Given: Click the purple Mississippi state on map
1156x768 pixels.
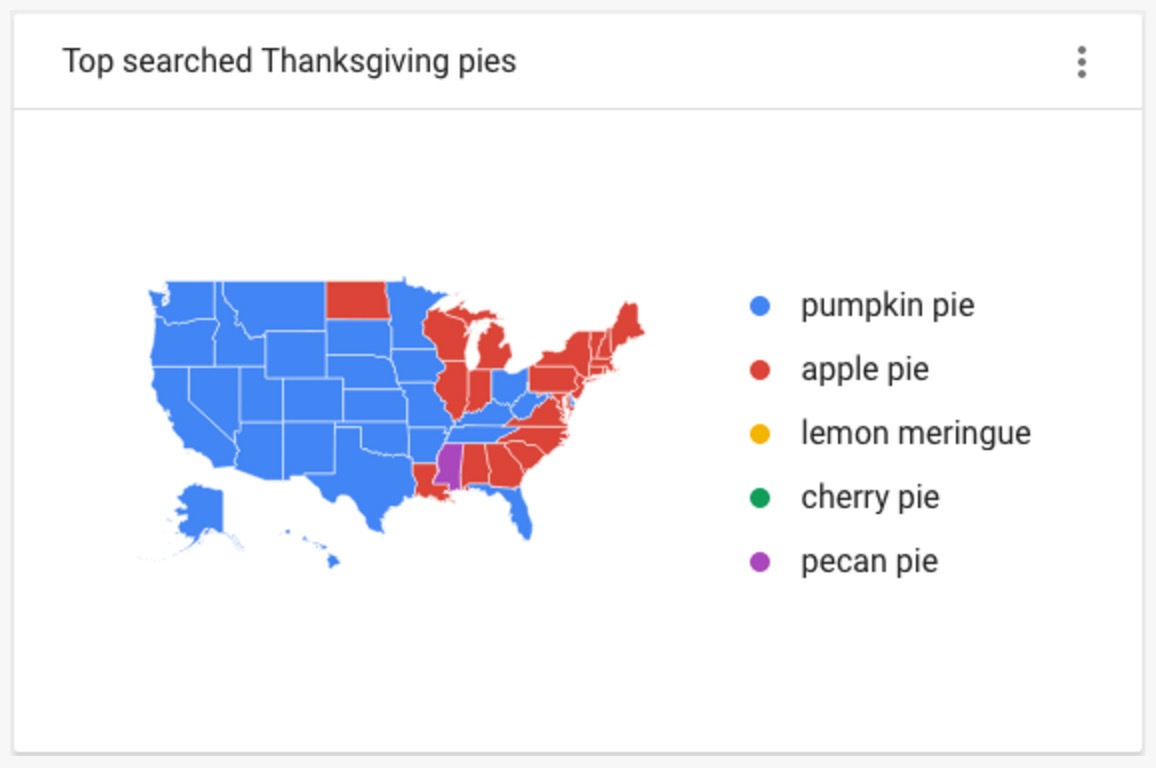Looking at the screenshot, I should [x=448, y=464].
